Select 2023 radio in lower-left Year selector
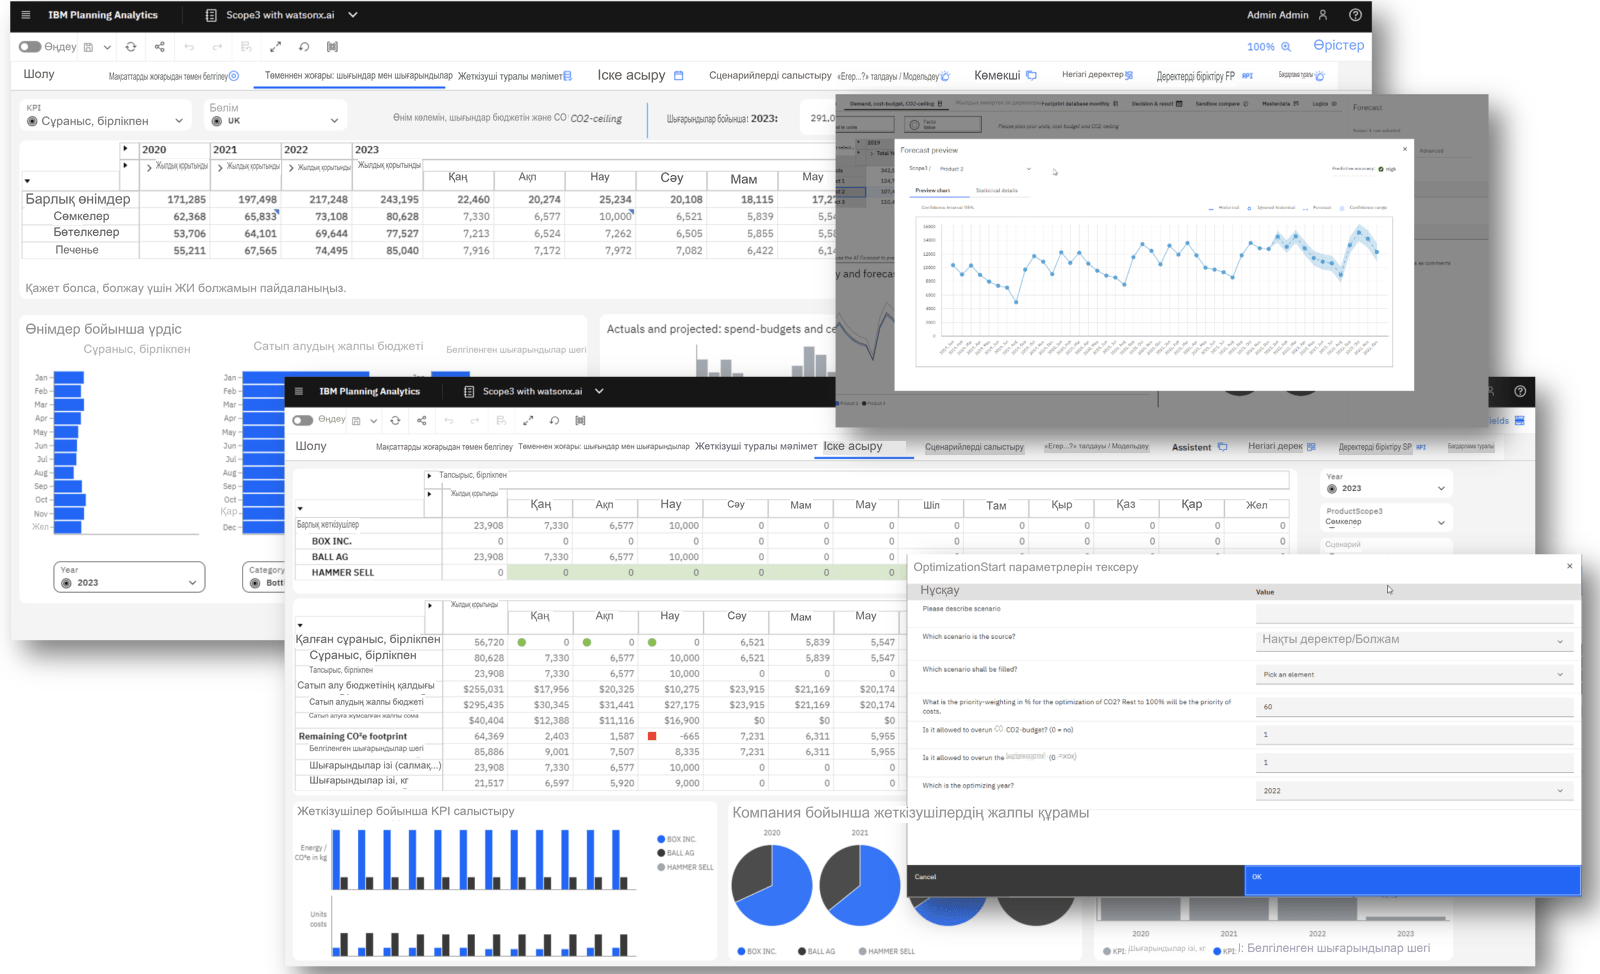 point(66,583)
